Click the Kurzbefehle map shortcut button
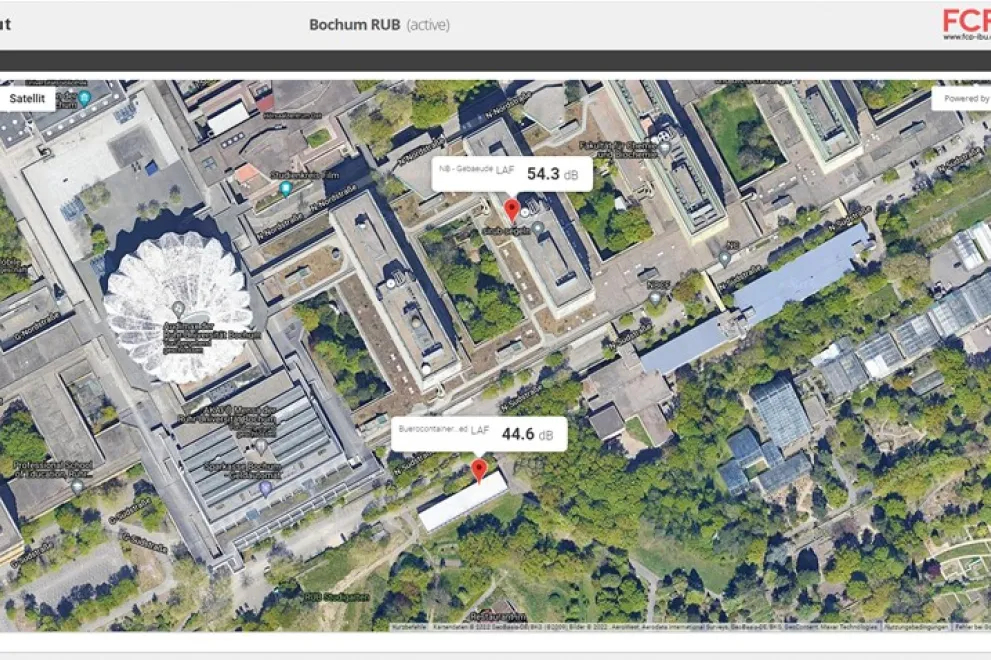The width and height of the screenshot is (991, 660). 408,626
